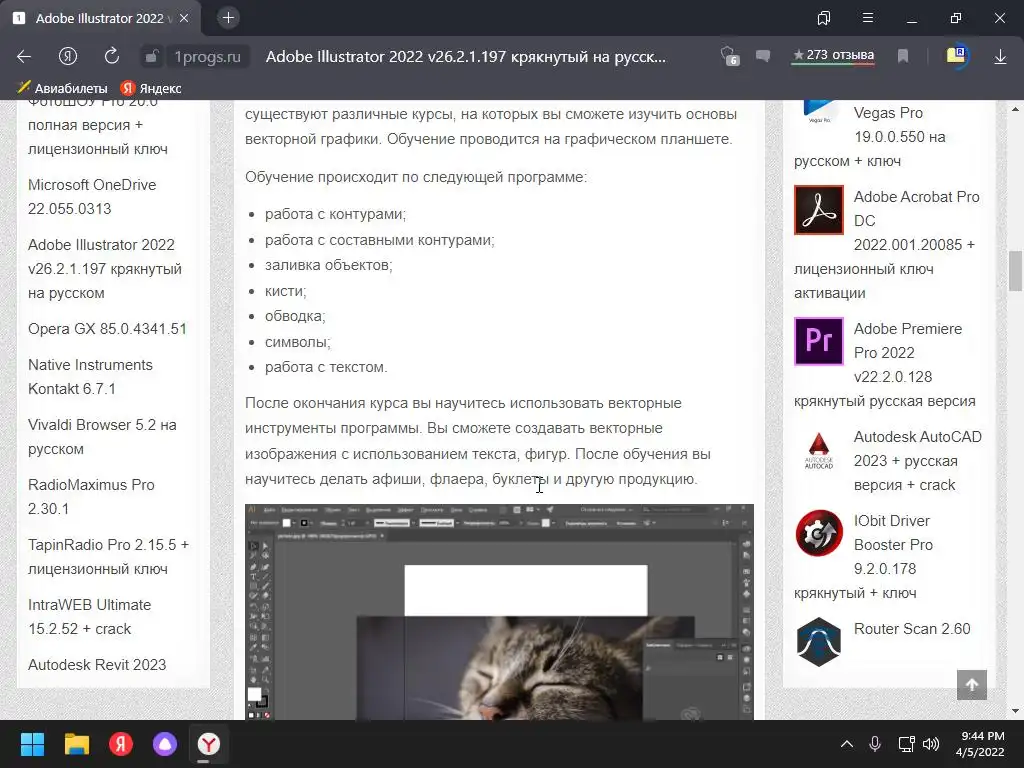Screen dimensions: 1024x768
Task: Open Microsoft OneDrive 22.055.0313 link
Action: (92, 197)
